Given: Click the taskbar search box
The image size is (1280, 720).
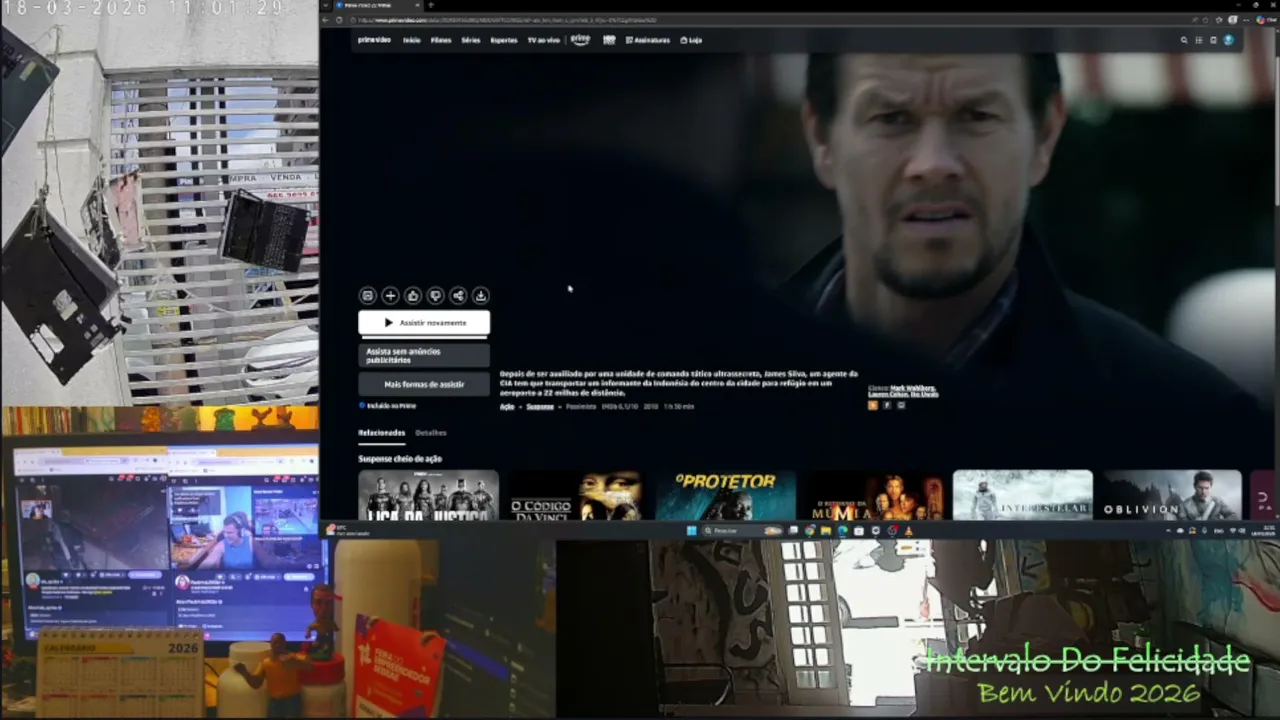Looking at the screenshot, I should click(743, 530).
